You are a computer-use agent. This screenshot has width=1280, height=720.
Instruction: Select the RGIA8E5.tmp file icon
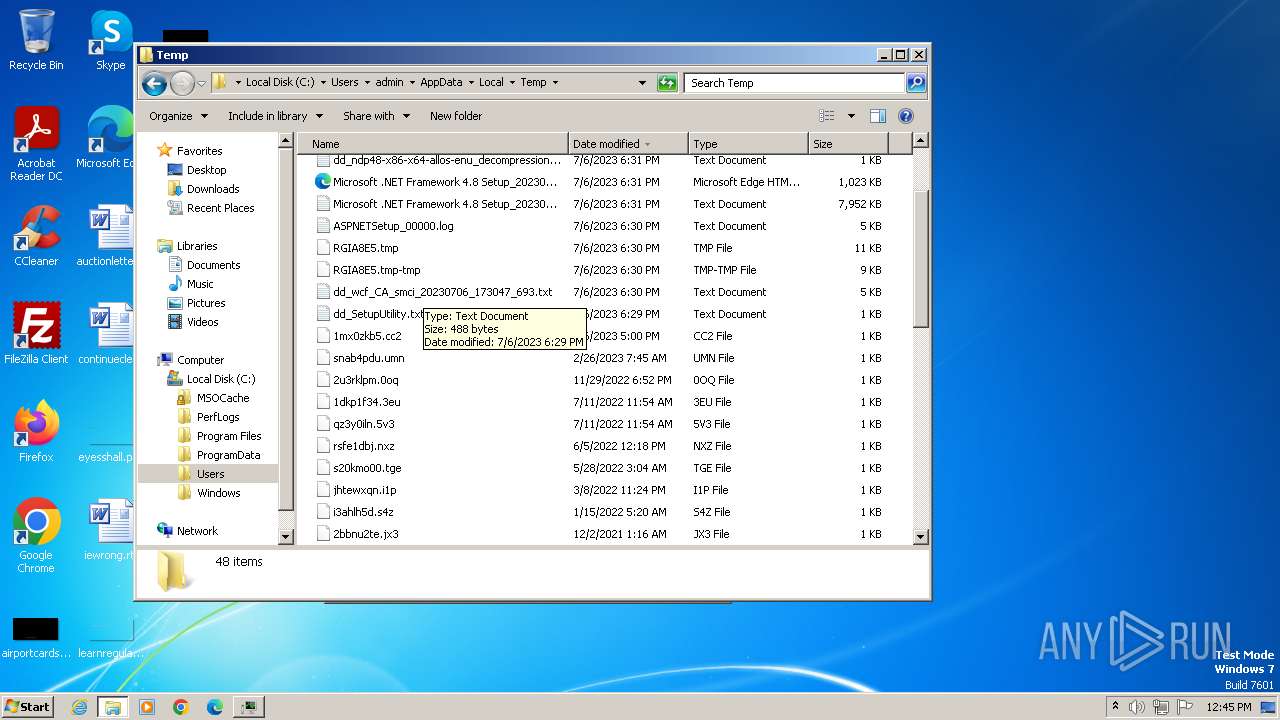323,248
